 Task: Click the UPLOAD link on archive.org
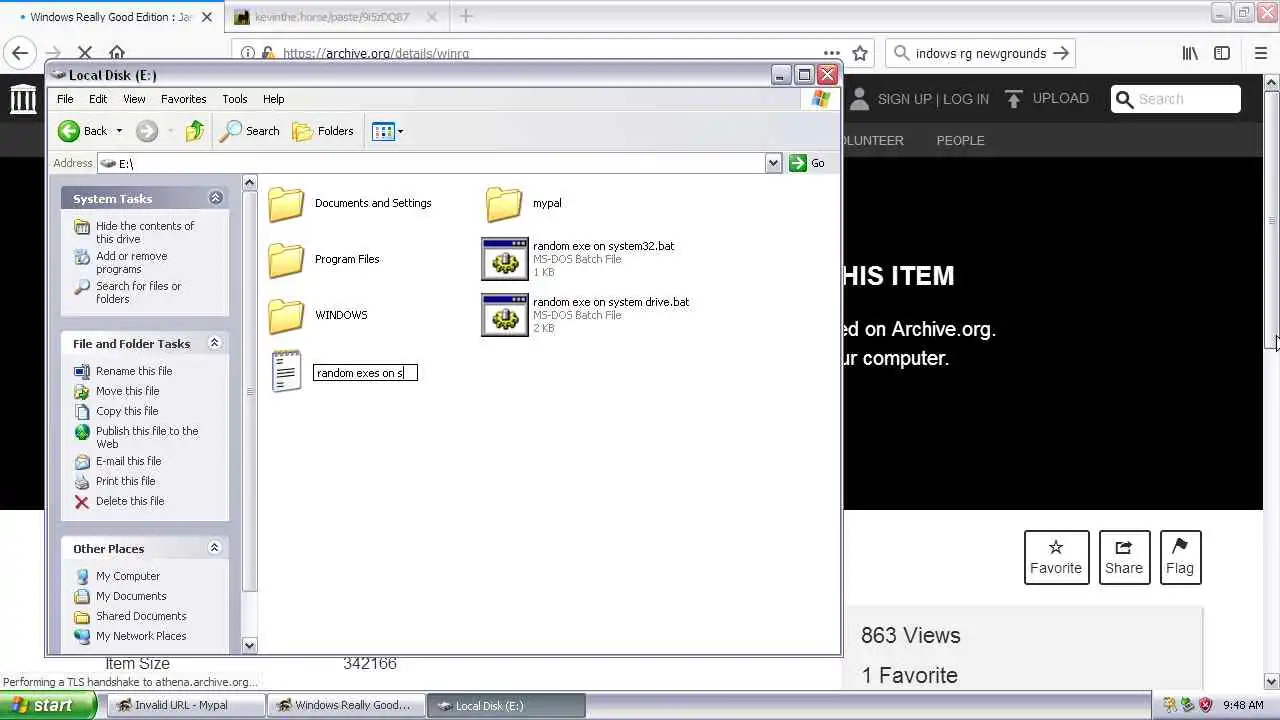1046,98
